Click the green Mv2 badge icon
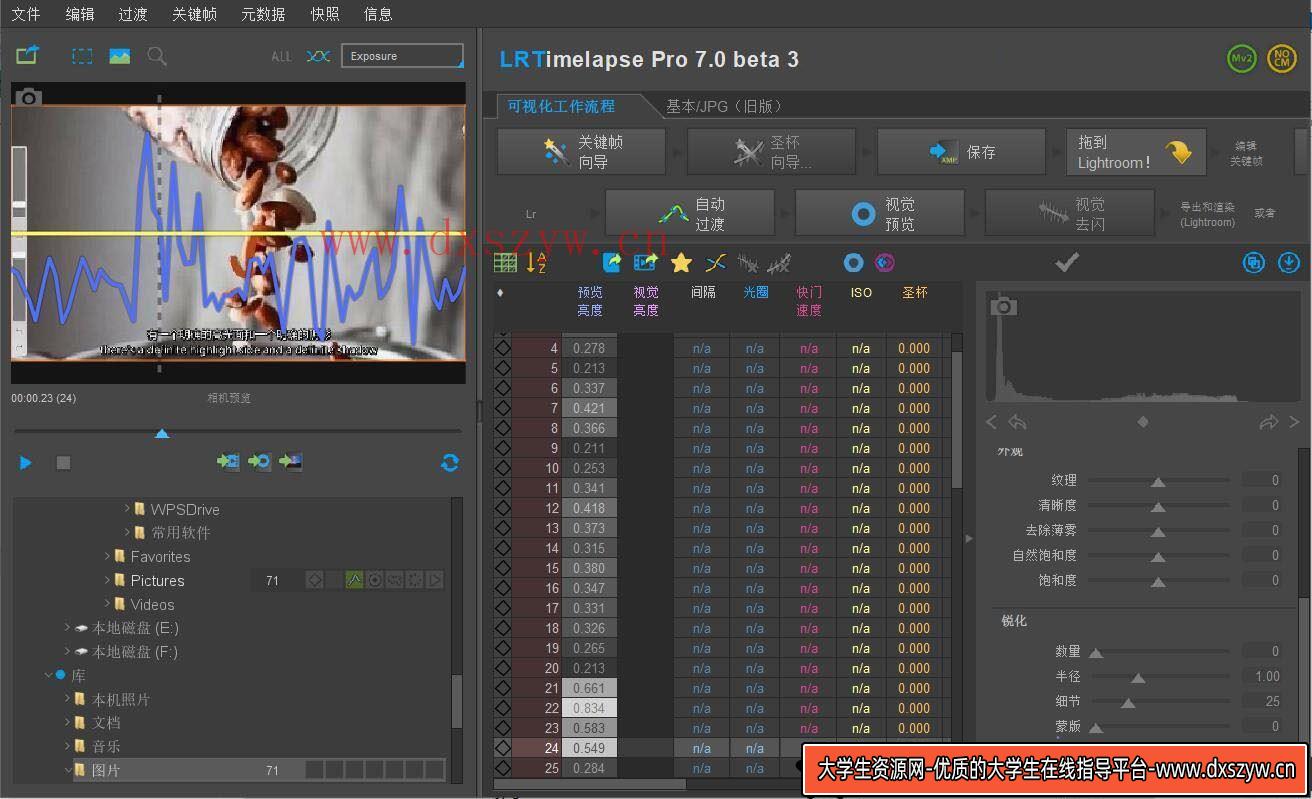 point(1241,59)
